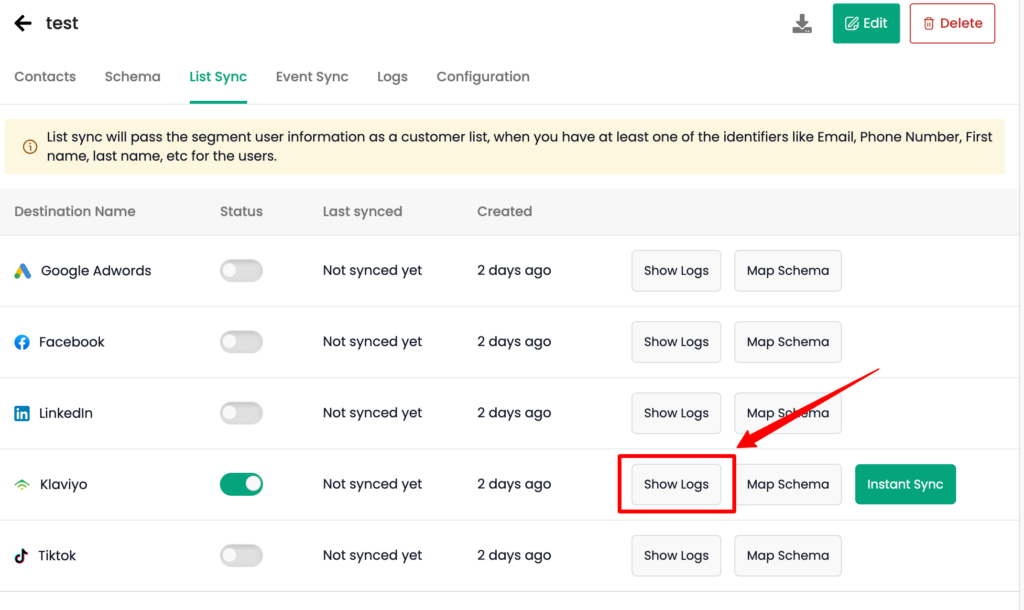Open the Configuration tab
The image size is (1024, 610).
pos(483,76)
